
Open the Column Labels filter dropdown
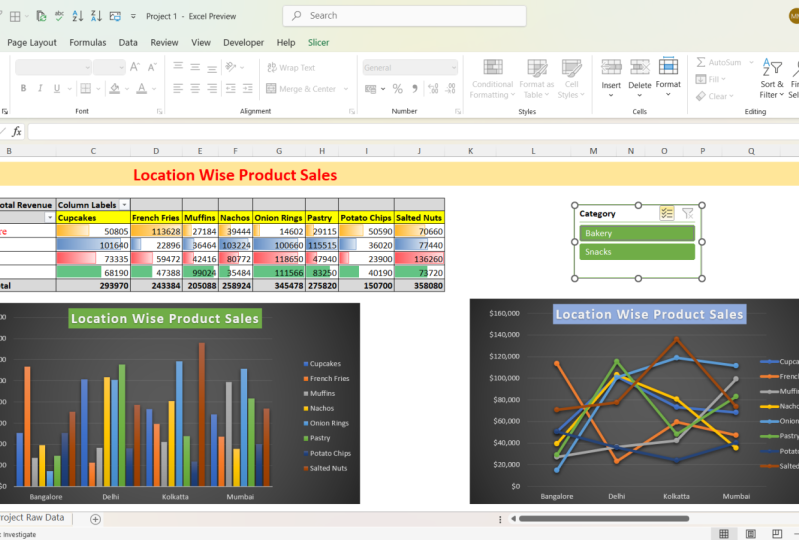pyautogui.click(x=124, y=205)
